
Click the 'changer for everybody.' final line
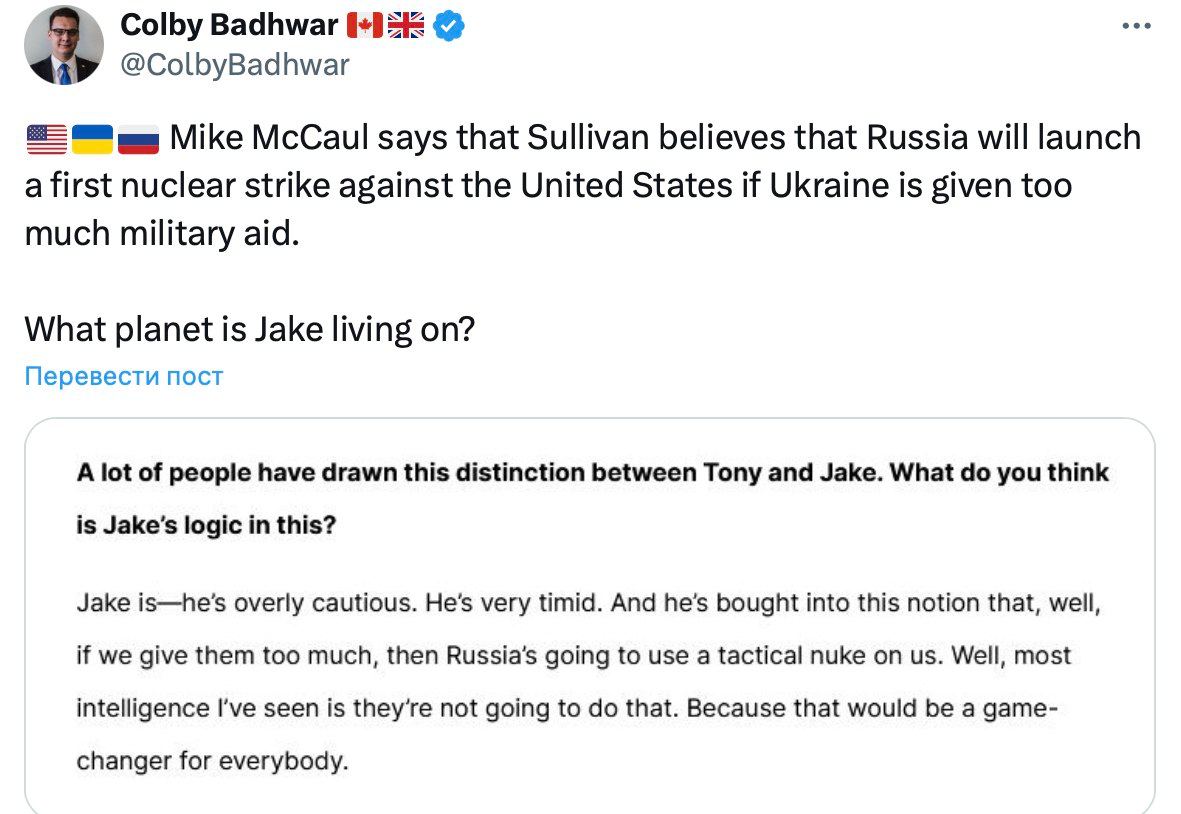coord(213,760)
